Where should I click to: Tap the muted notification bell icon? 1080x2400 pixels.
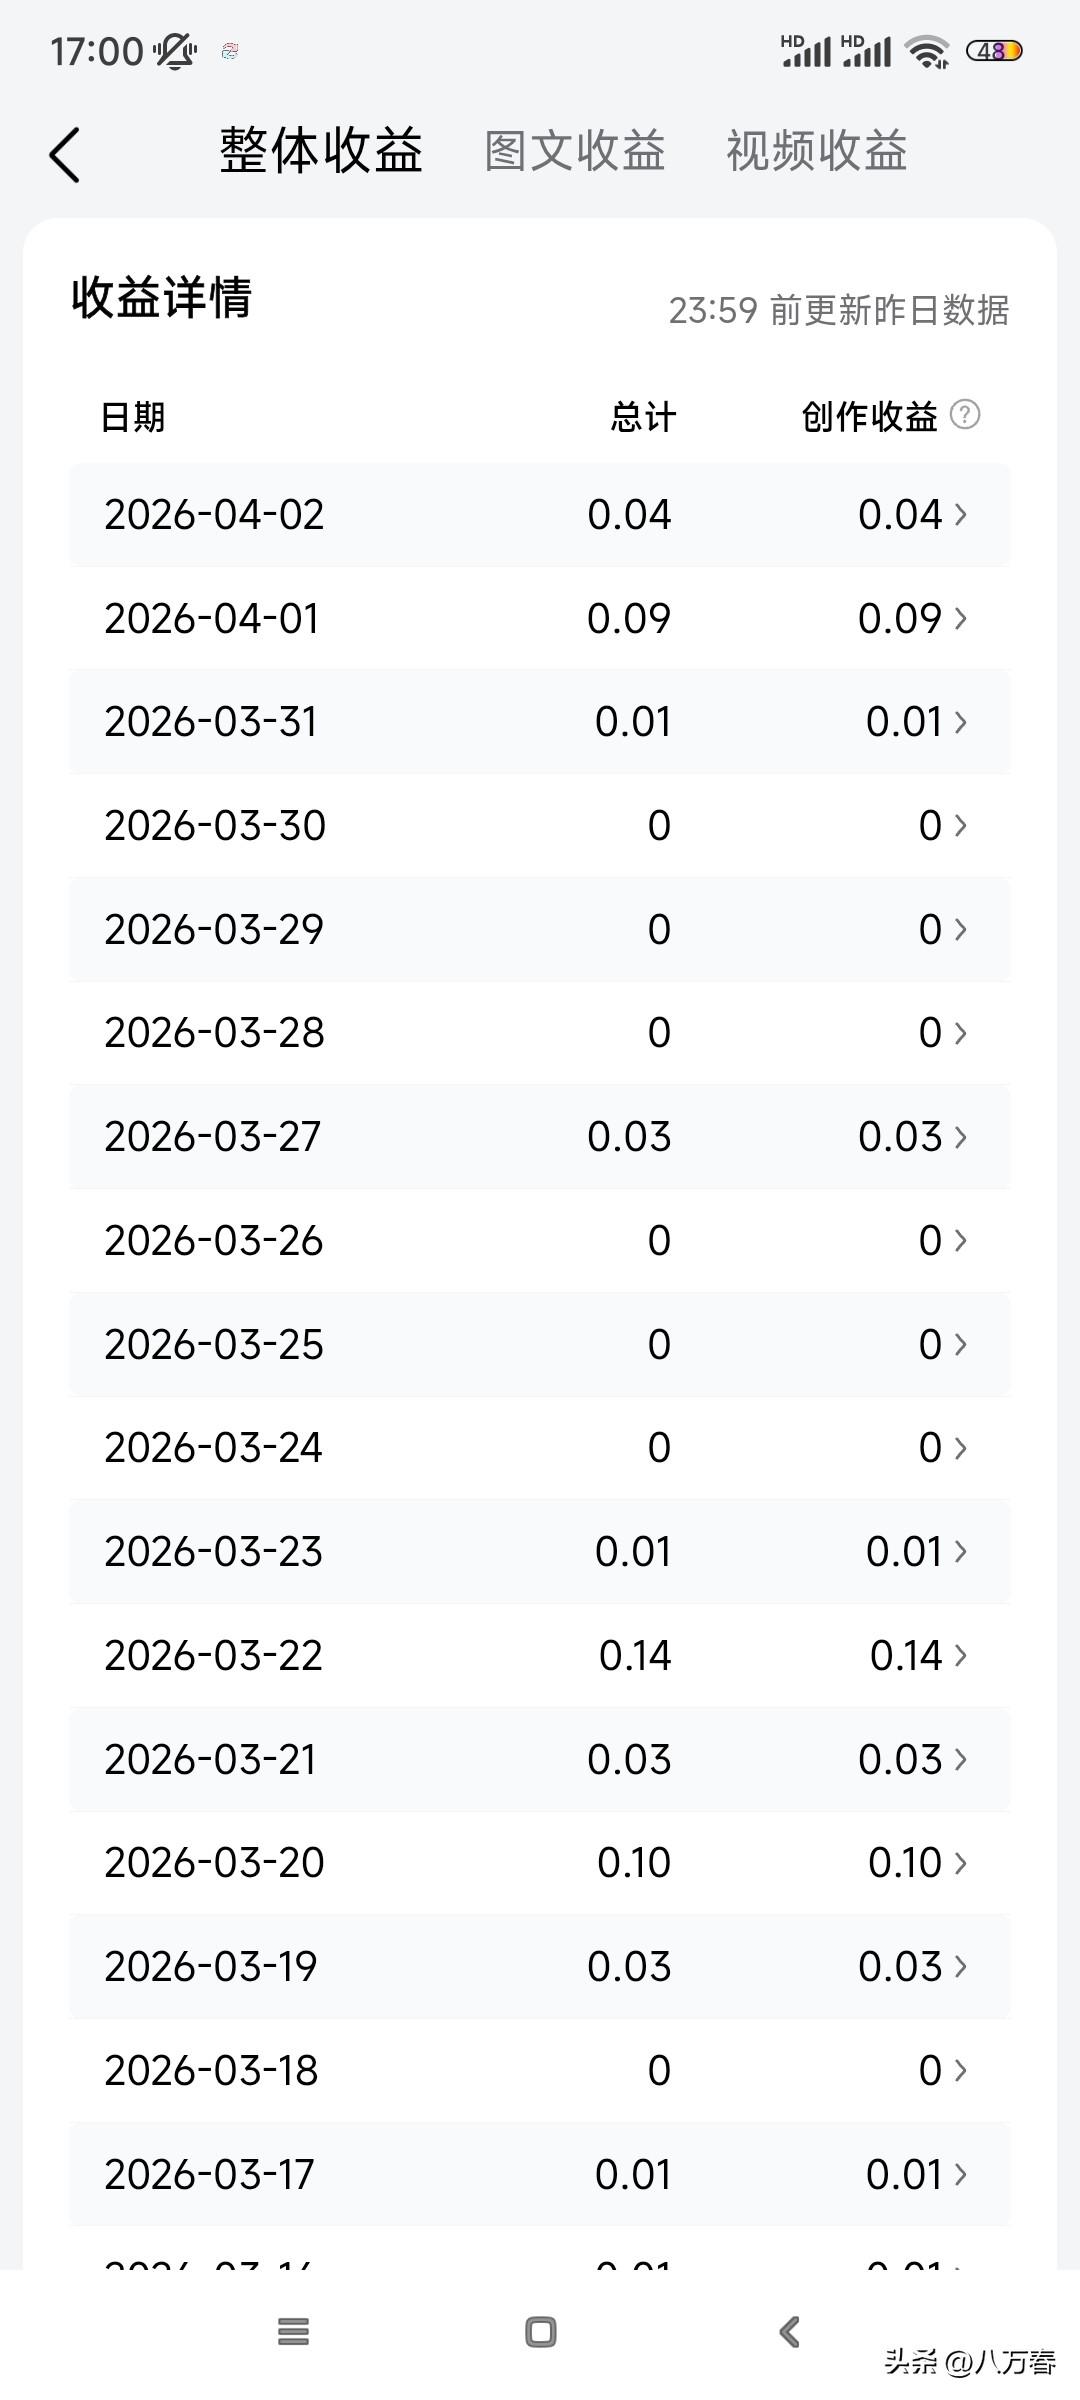175,51
